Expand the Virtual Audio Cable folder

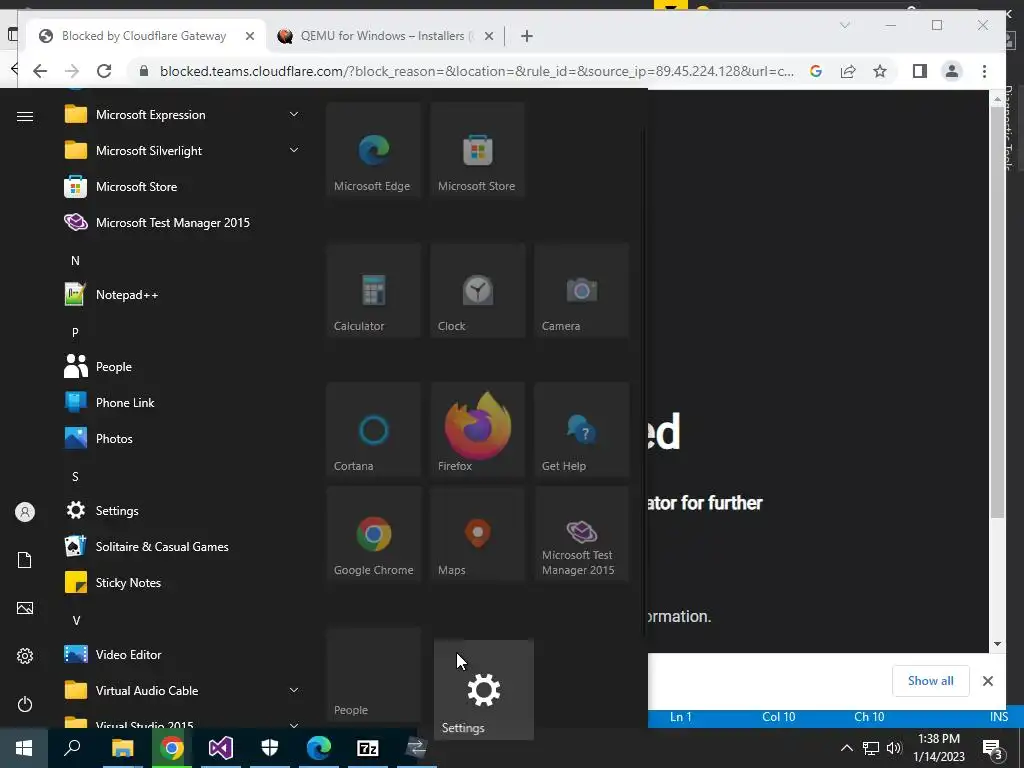(x=183, y=690)
